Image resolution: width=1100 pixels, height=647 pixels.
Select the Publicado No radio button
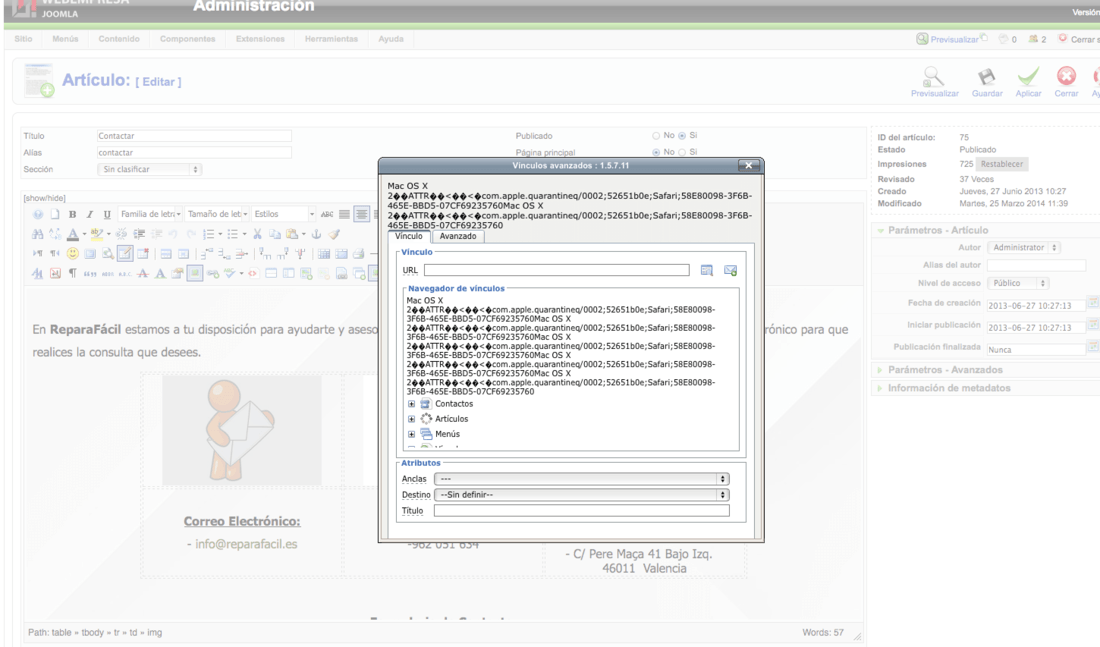pyautogui.click(x=656, y=135)
